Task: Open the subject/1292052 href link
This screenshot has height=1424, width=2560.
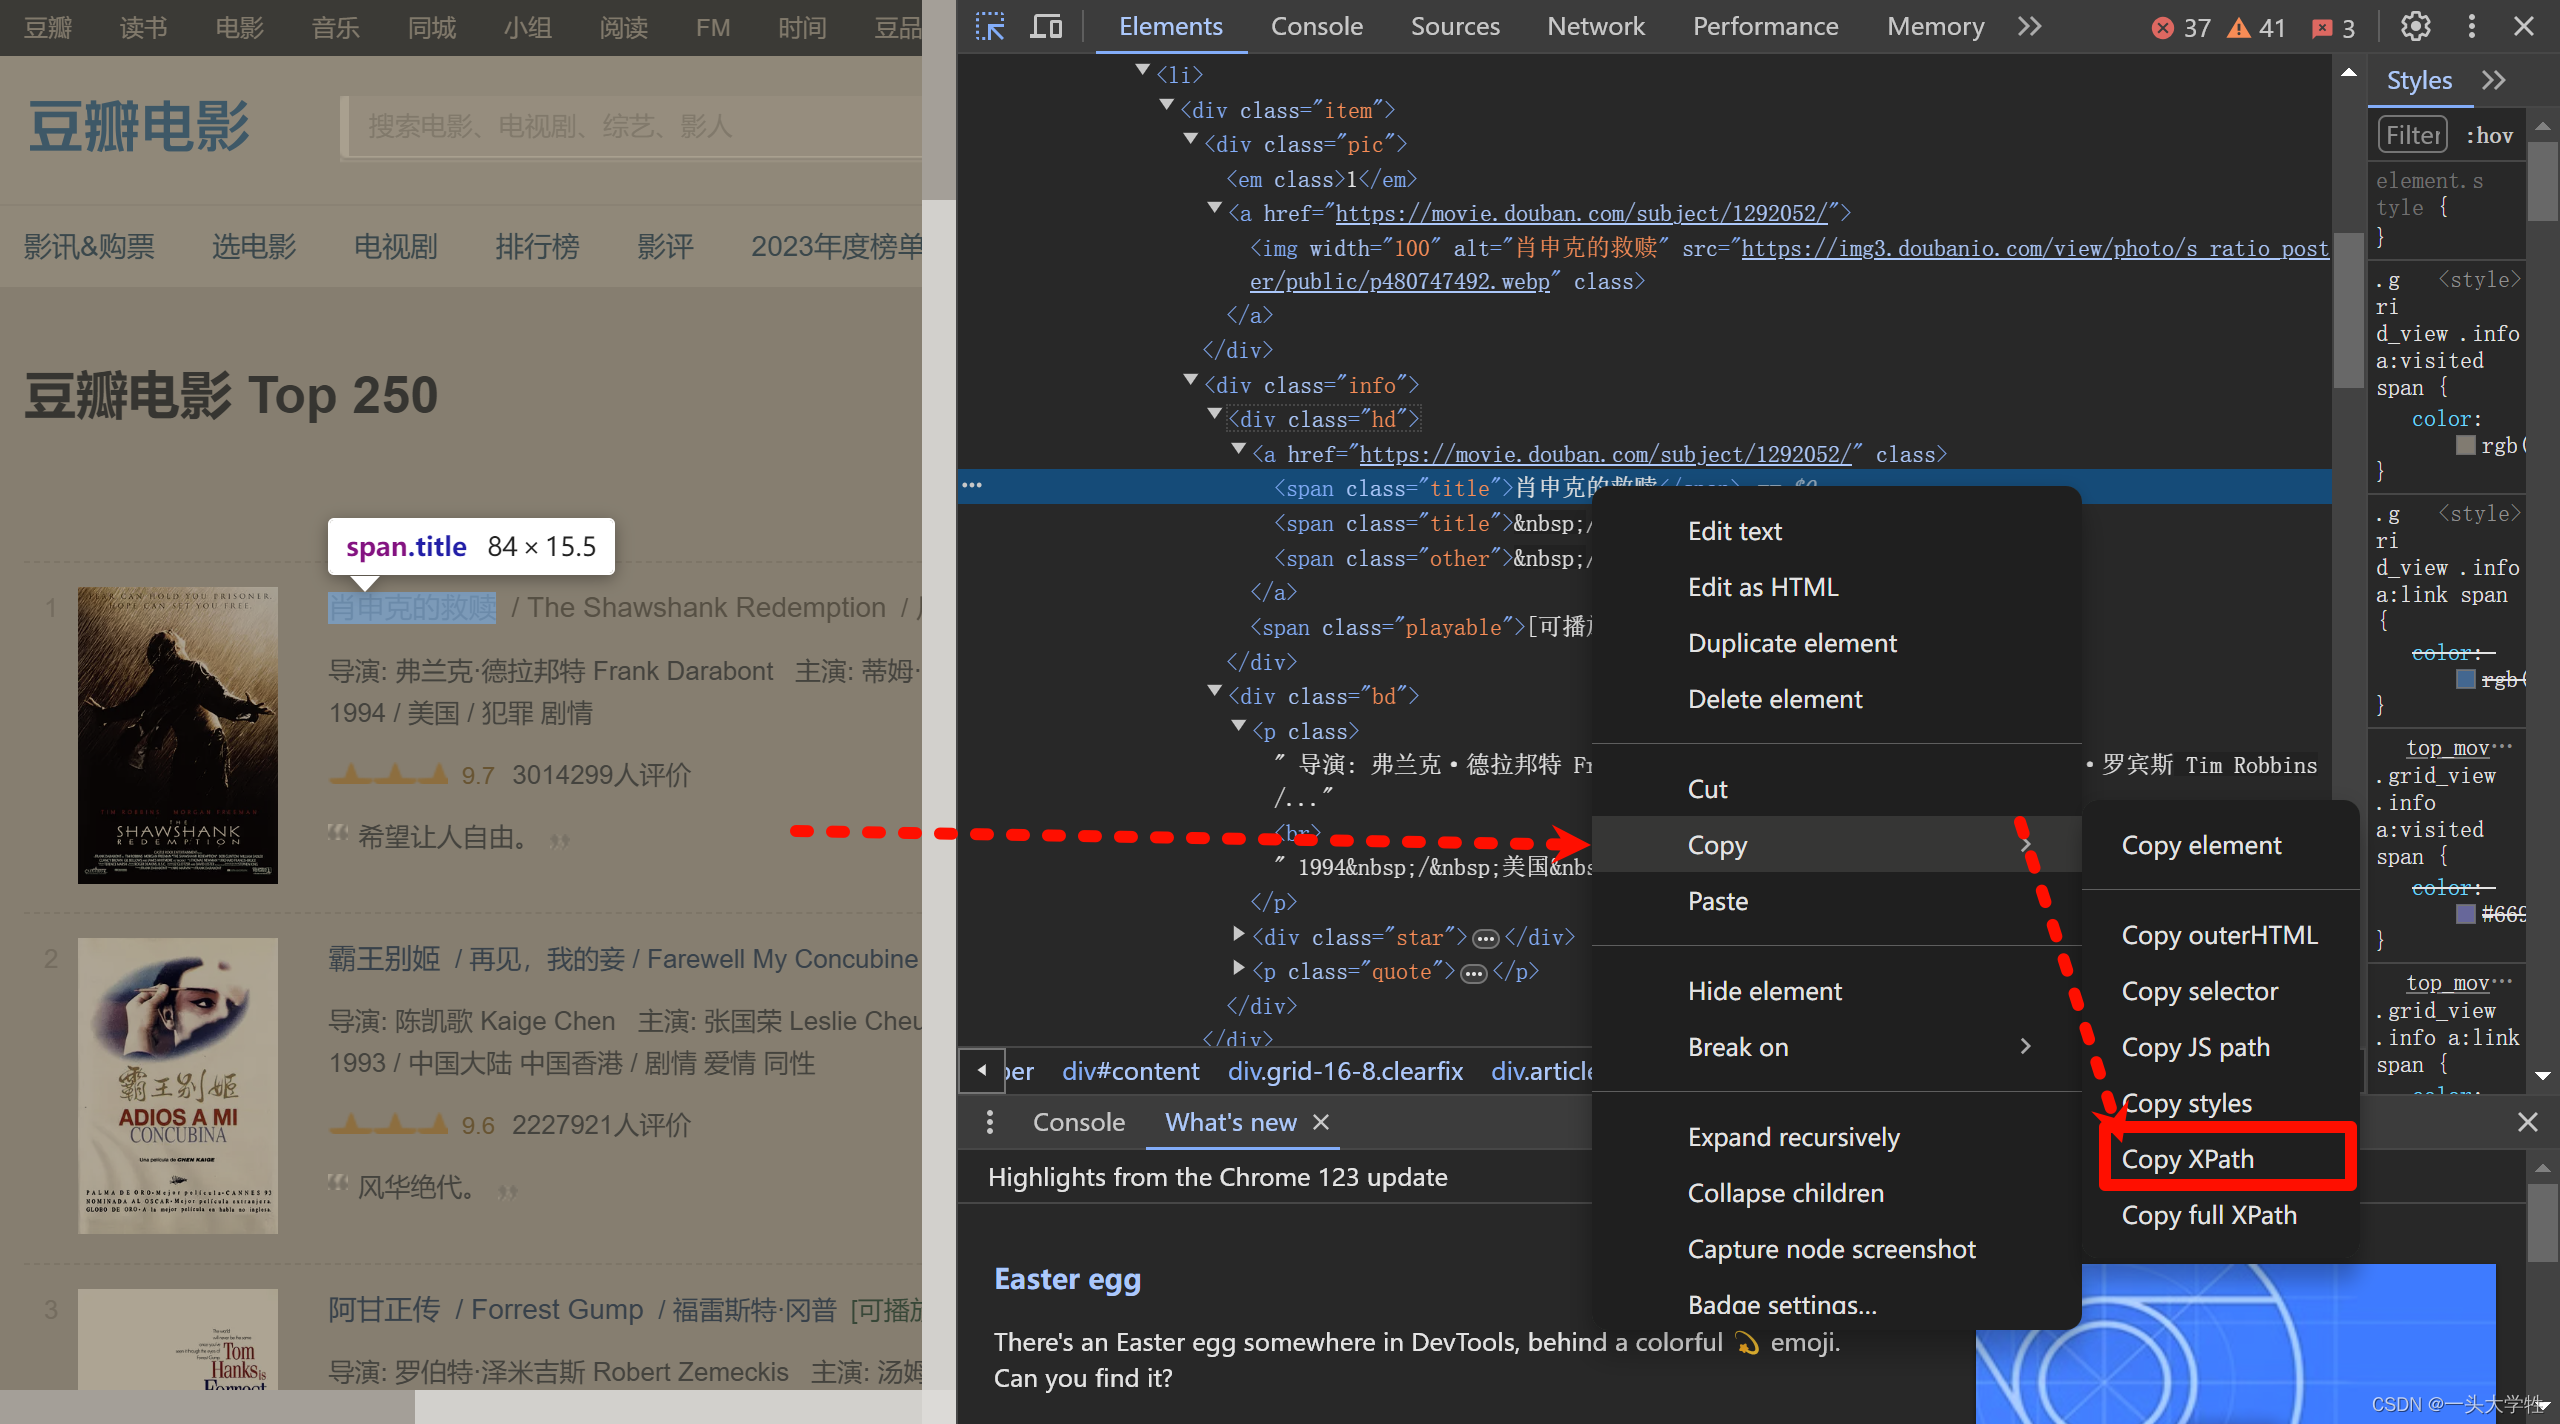Action: pos(1581,213)
